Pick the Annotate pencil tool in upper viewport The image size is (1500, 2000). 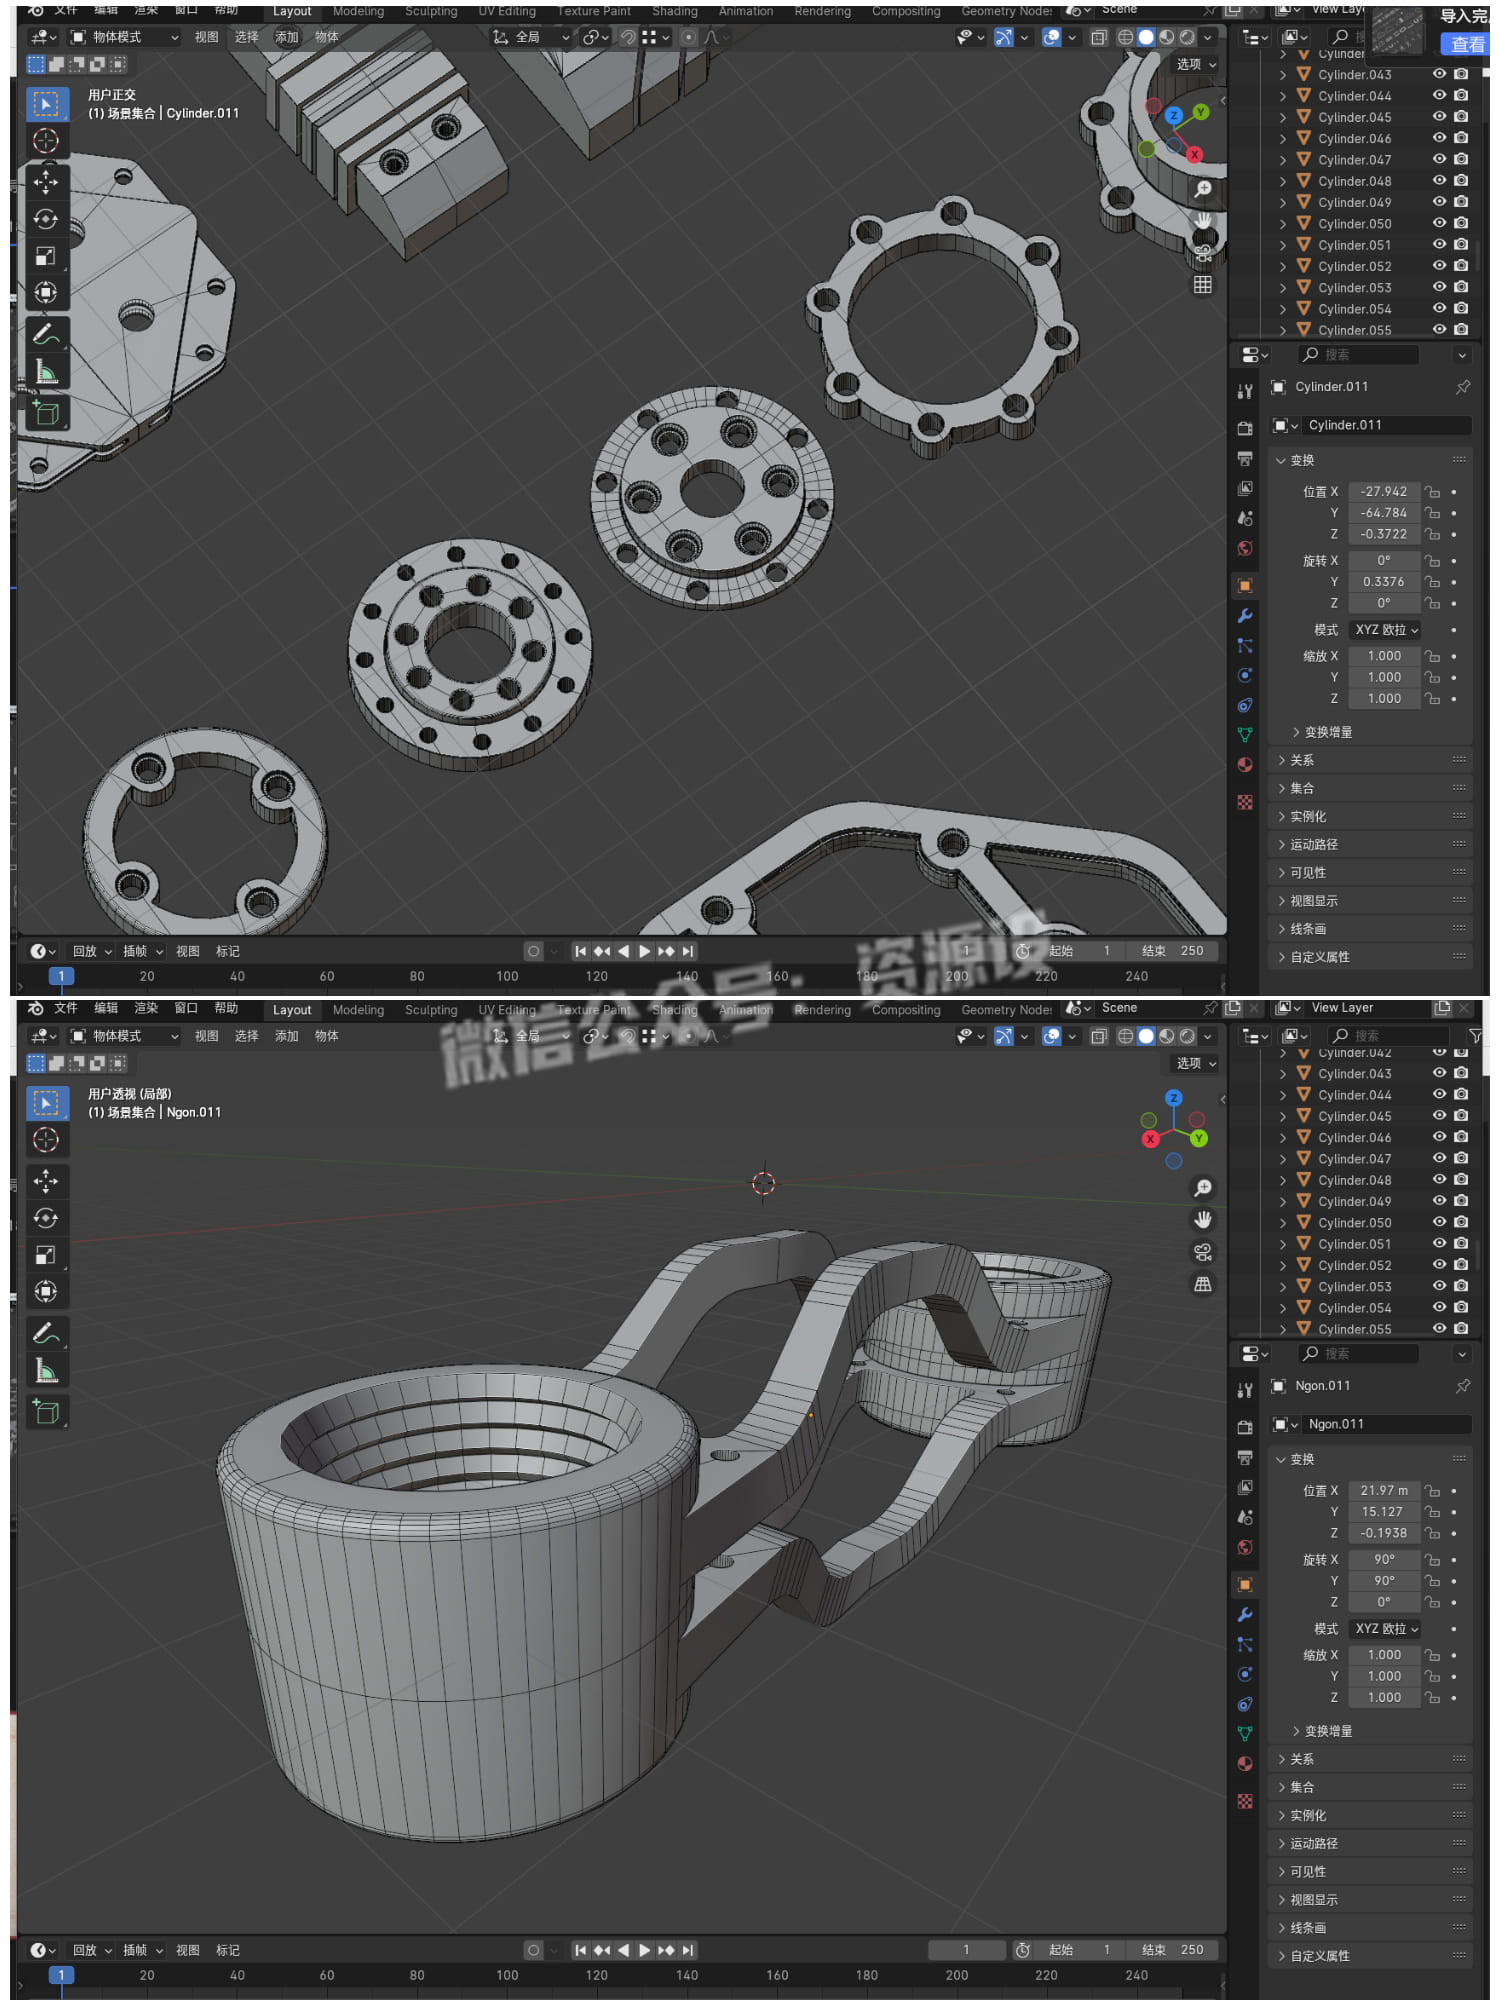point(46,334)
